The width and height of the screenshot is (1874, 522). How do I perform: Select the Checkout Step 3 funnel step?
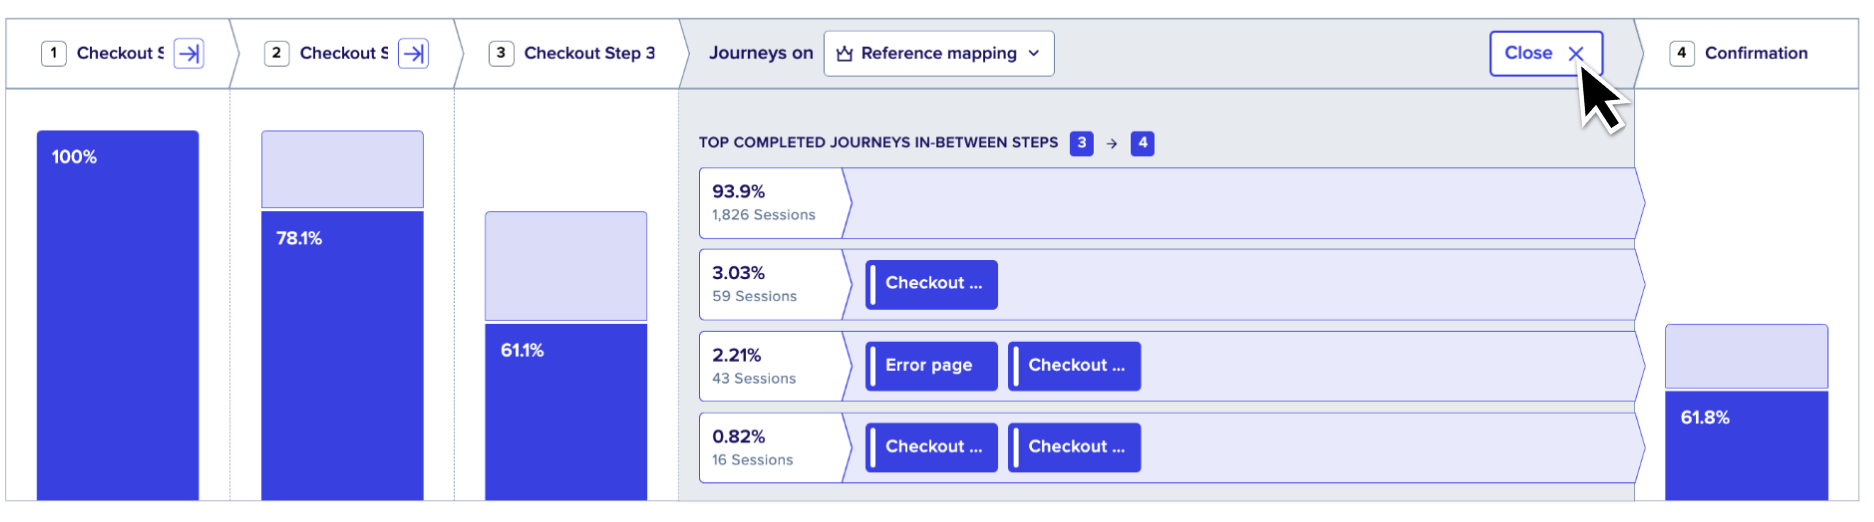tap(572, 53)
